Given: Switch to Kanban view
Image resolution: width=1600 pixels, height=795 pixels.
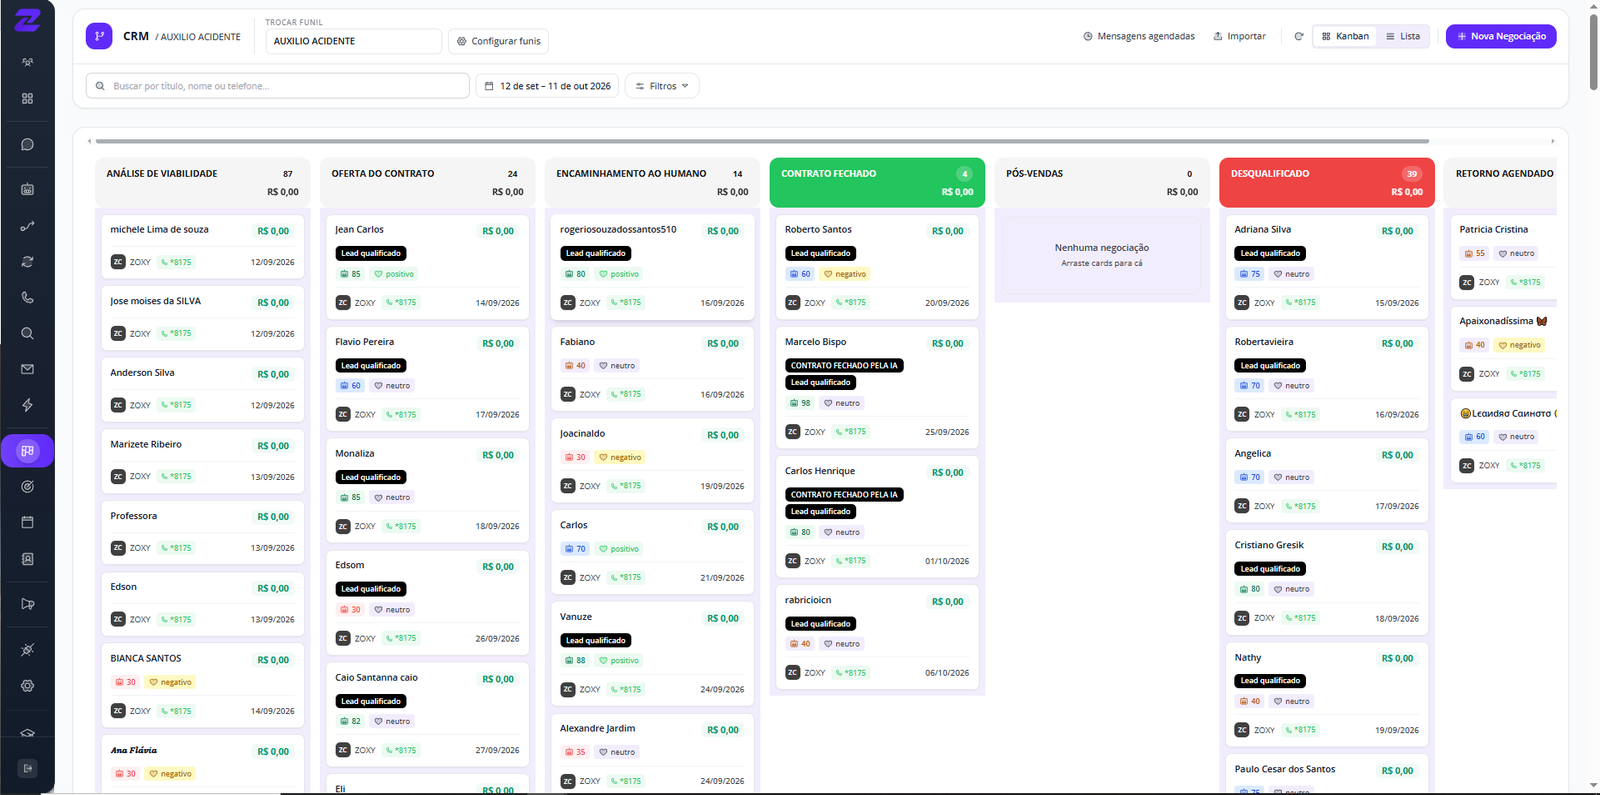Looking at the screenshot, I should pyautogui.click(x=1345, y=36).
